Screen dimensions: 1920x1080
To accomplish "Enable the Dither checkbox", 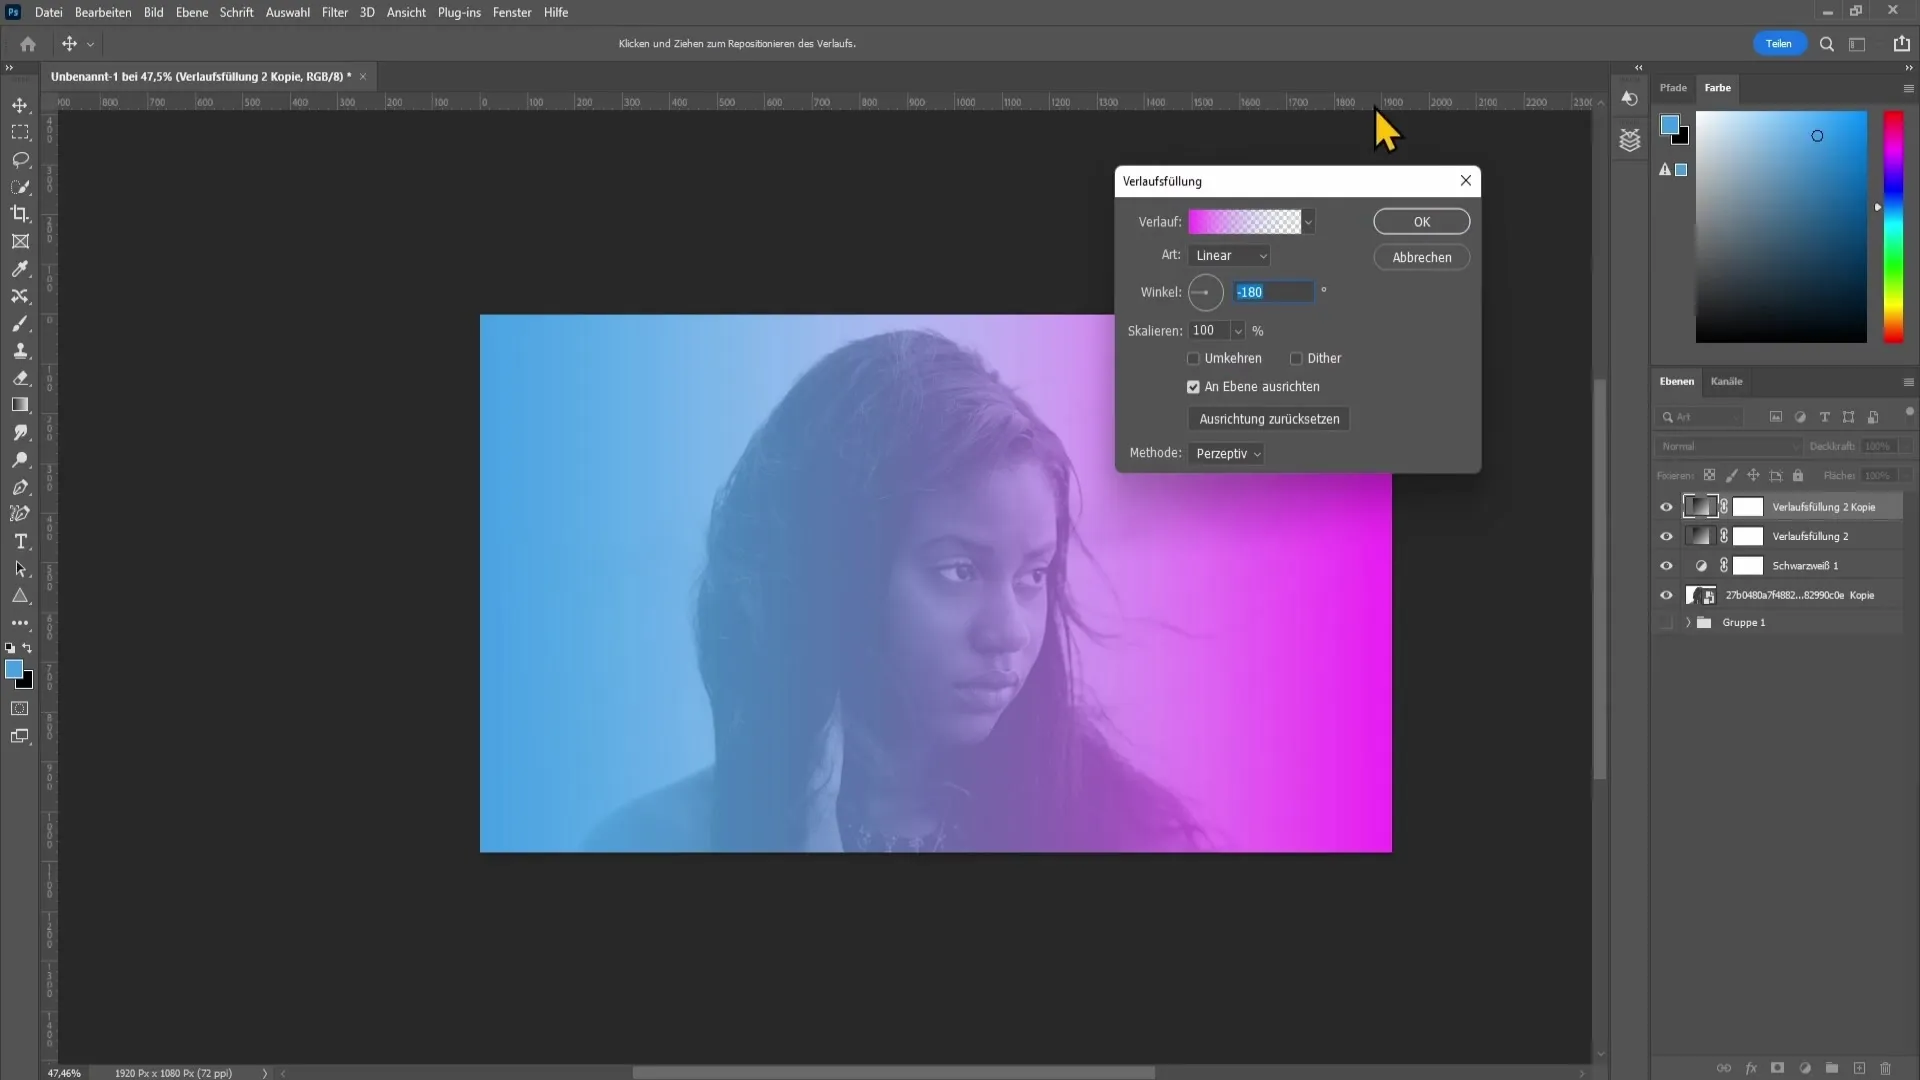I will (x=1296, y=358).
